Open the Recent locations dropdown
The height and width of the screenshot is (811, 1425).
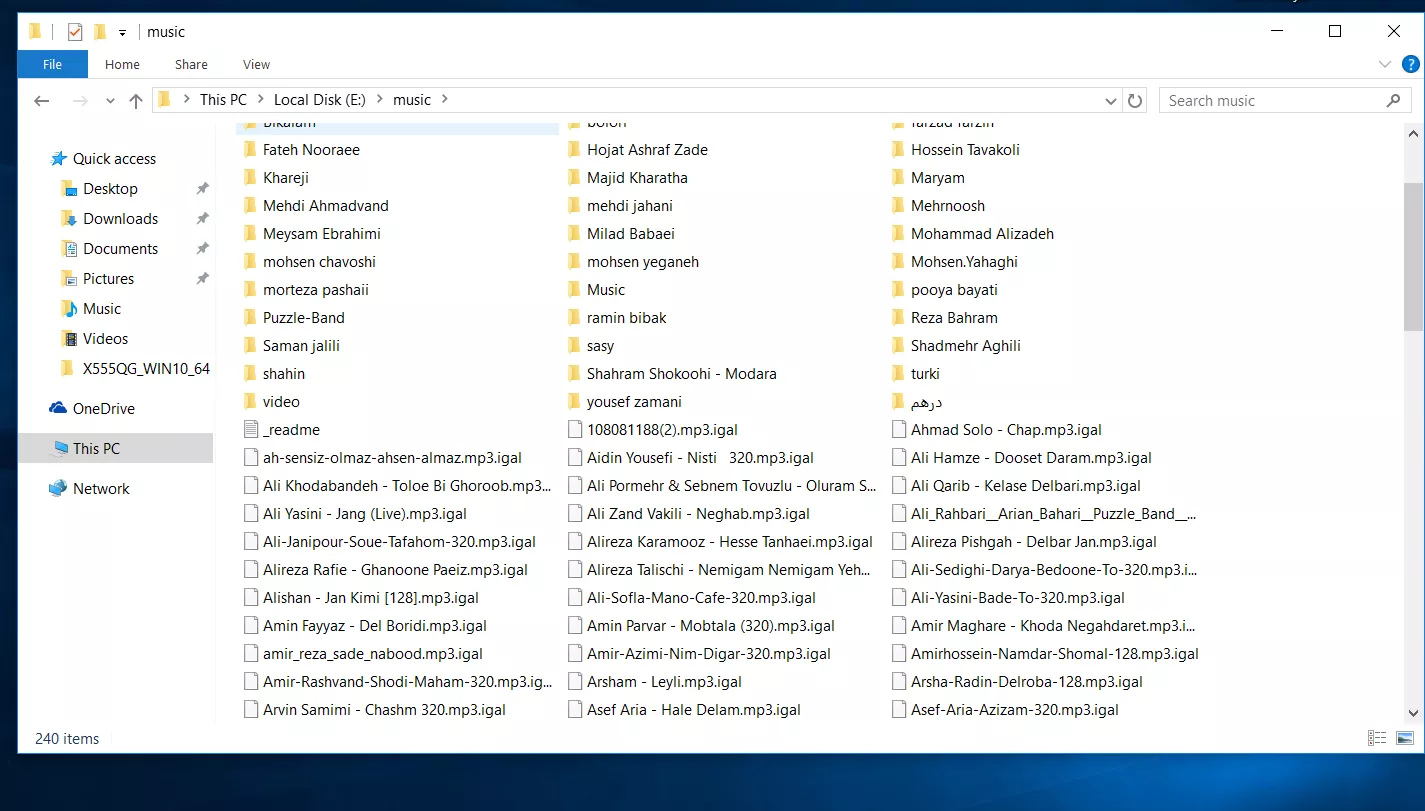pos(110,101)
